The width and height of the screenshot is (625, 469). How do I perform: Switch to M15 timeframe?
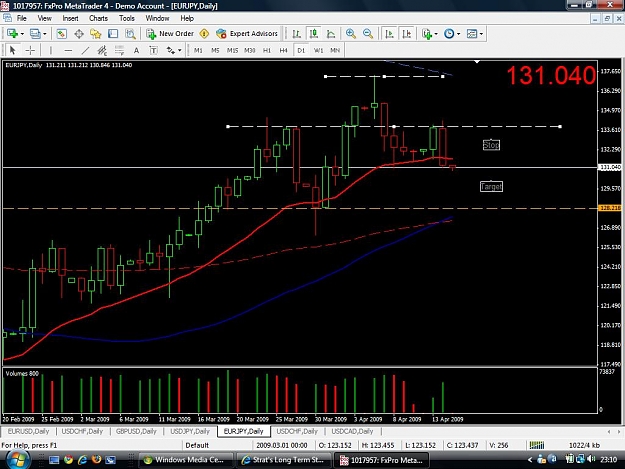[232, 50]
